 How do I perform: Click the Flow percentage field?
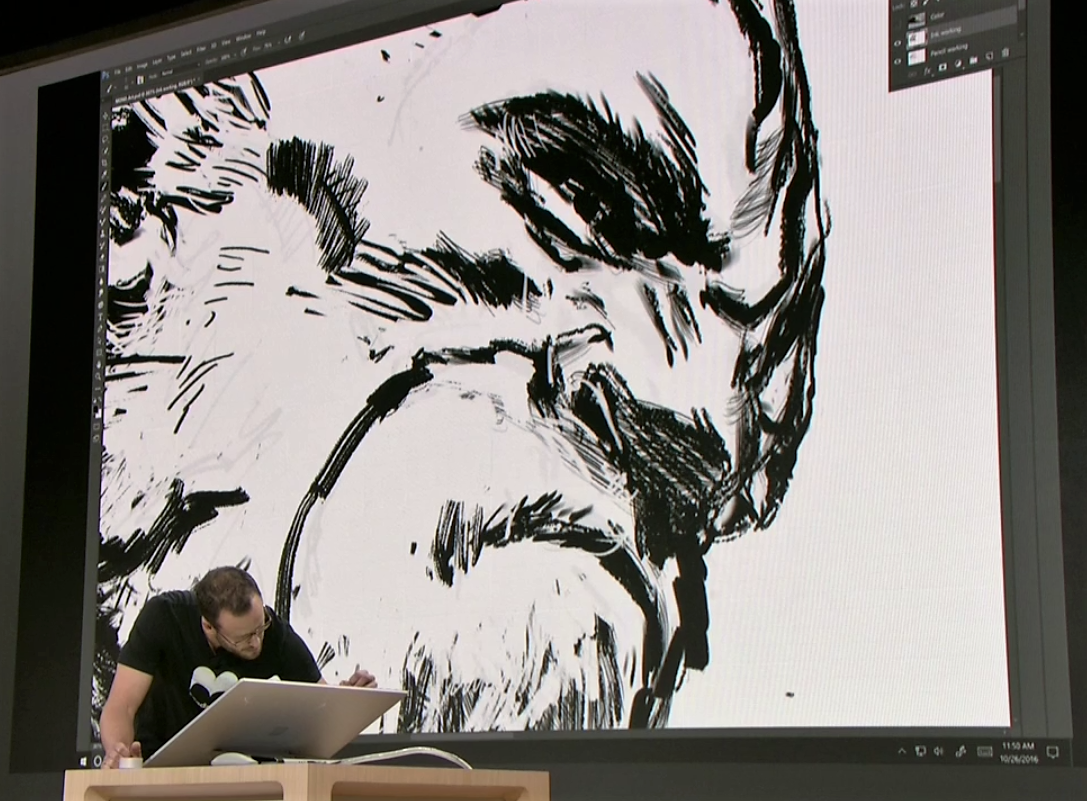266,46
